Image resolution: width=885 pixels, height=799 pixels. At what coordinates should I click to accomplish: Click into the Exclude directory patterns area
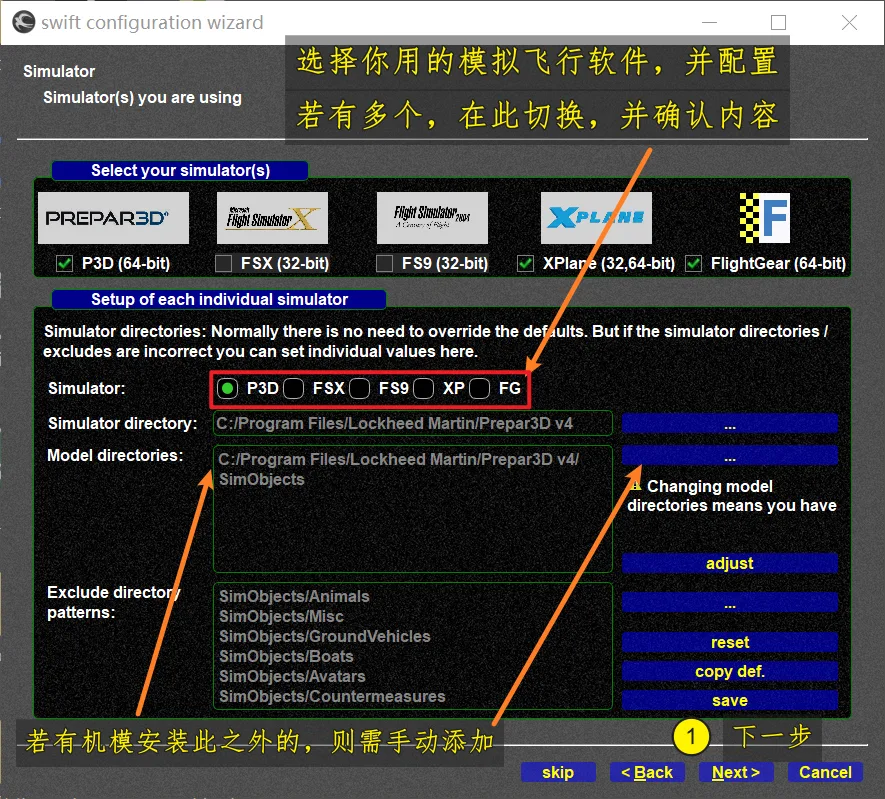(413, 646)
